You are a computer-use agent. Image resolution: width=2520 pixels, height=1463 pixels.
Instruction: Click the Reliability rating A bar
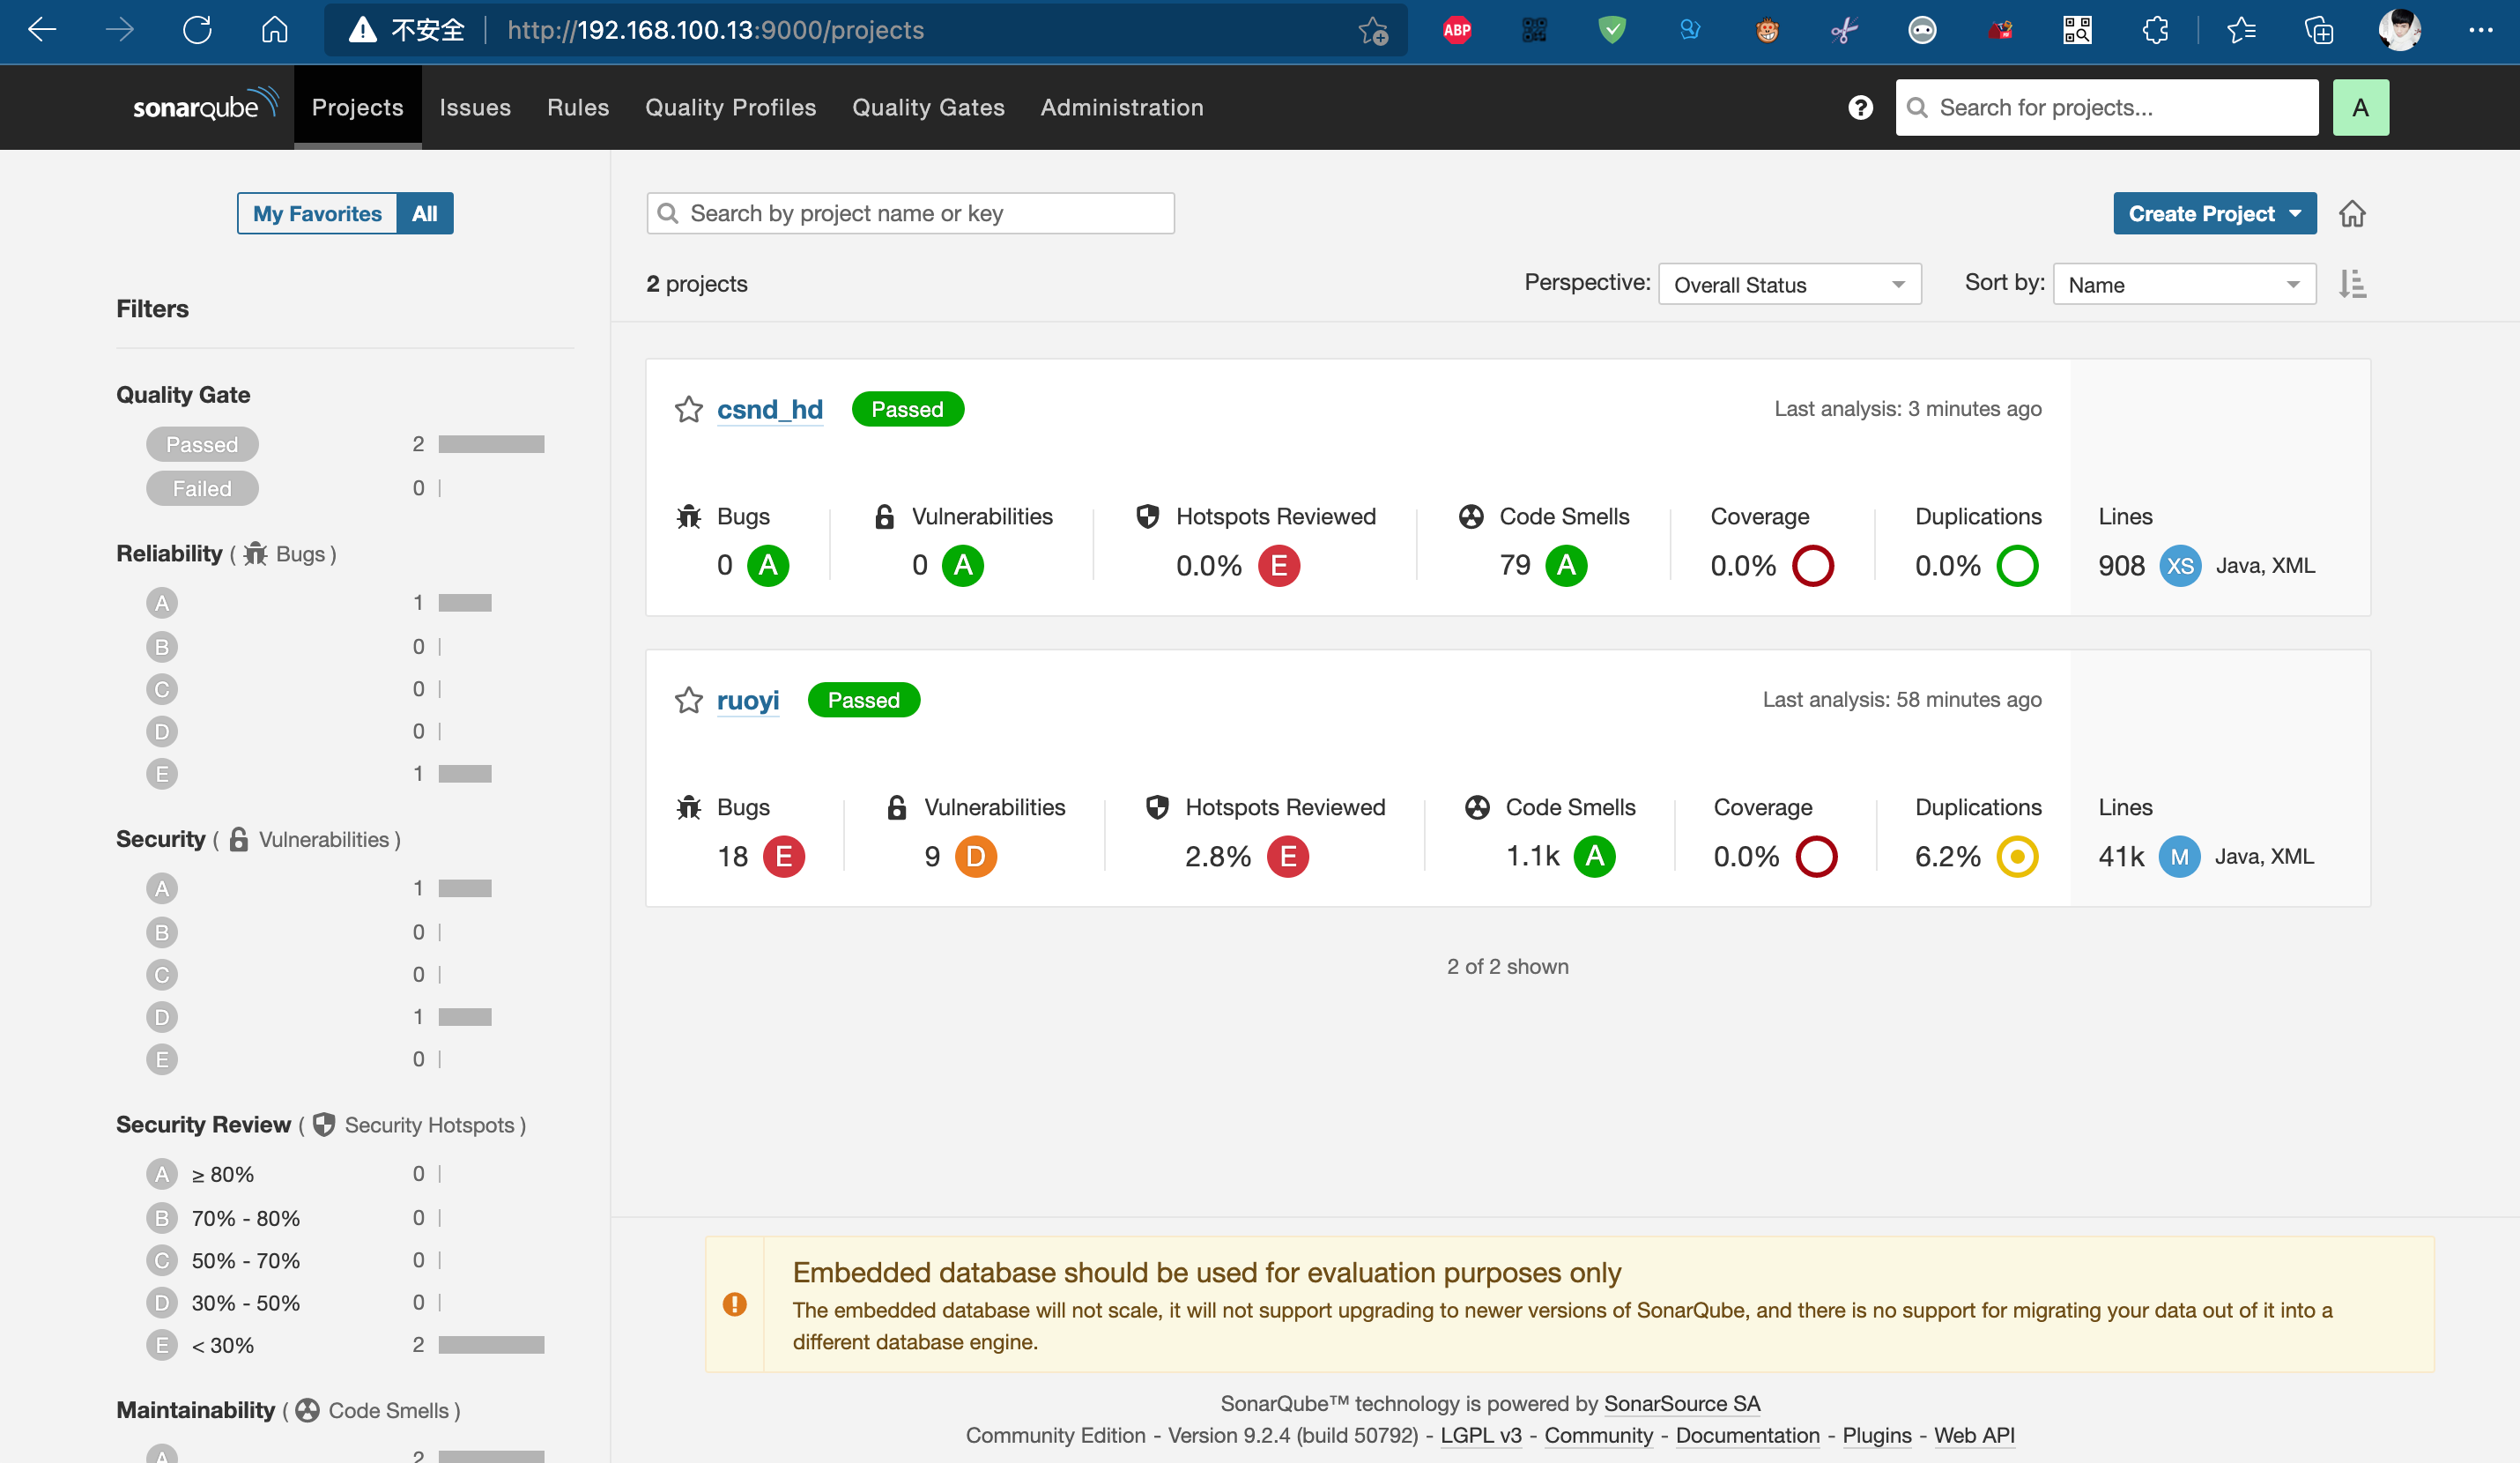(x=464, y=602)
